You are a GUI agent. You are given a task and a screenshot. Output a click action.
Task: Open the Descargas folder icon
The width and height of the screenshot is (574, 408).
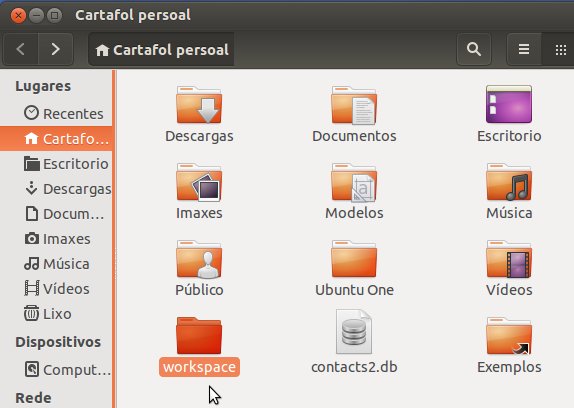(199, 105)
